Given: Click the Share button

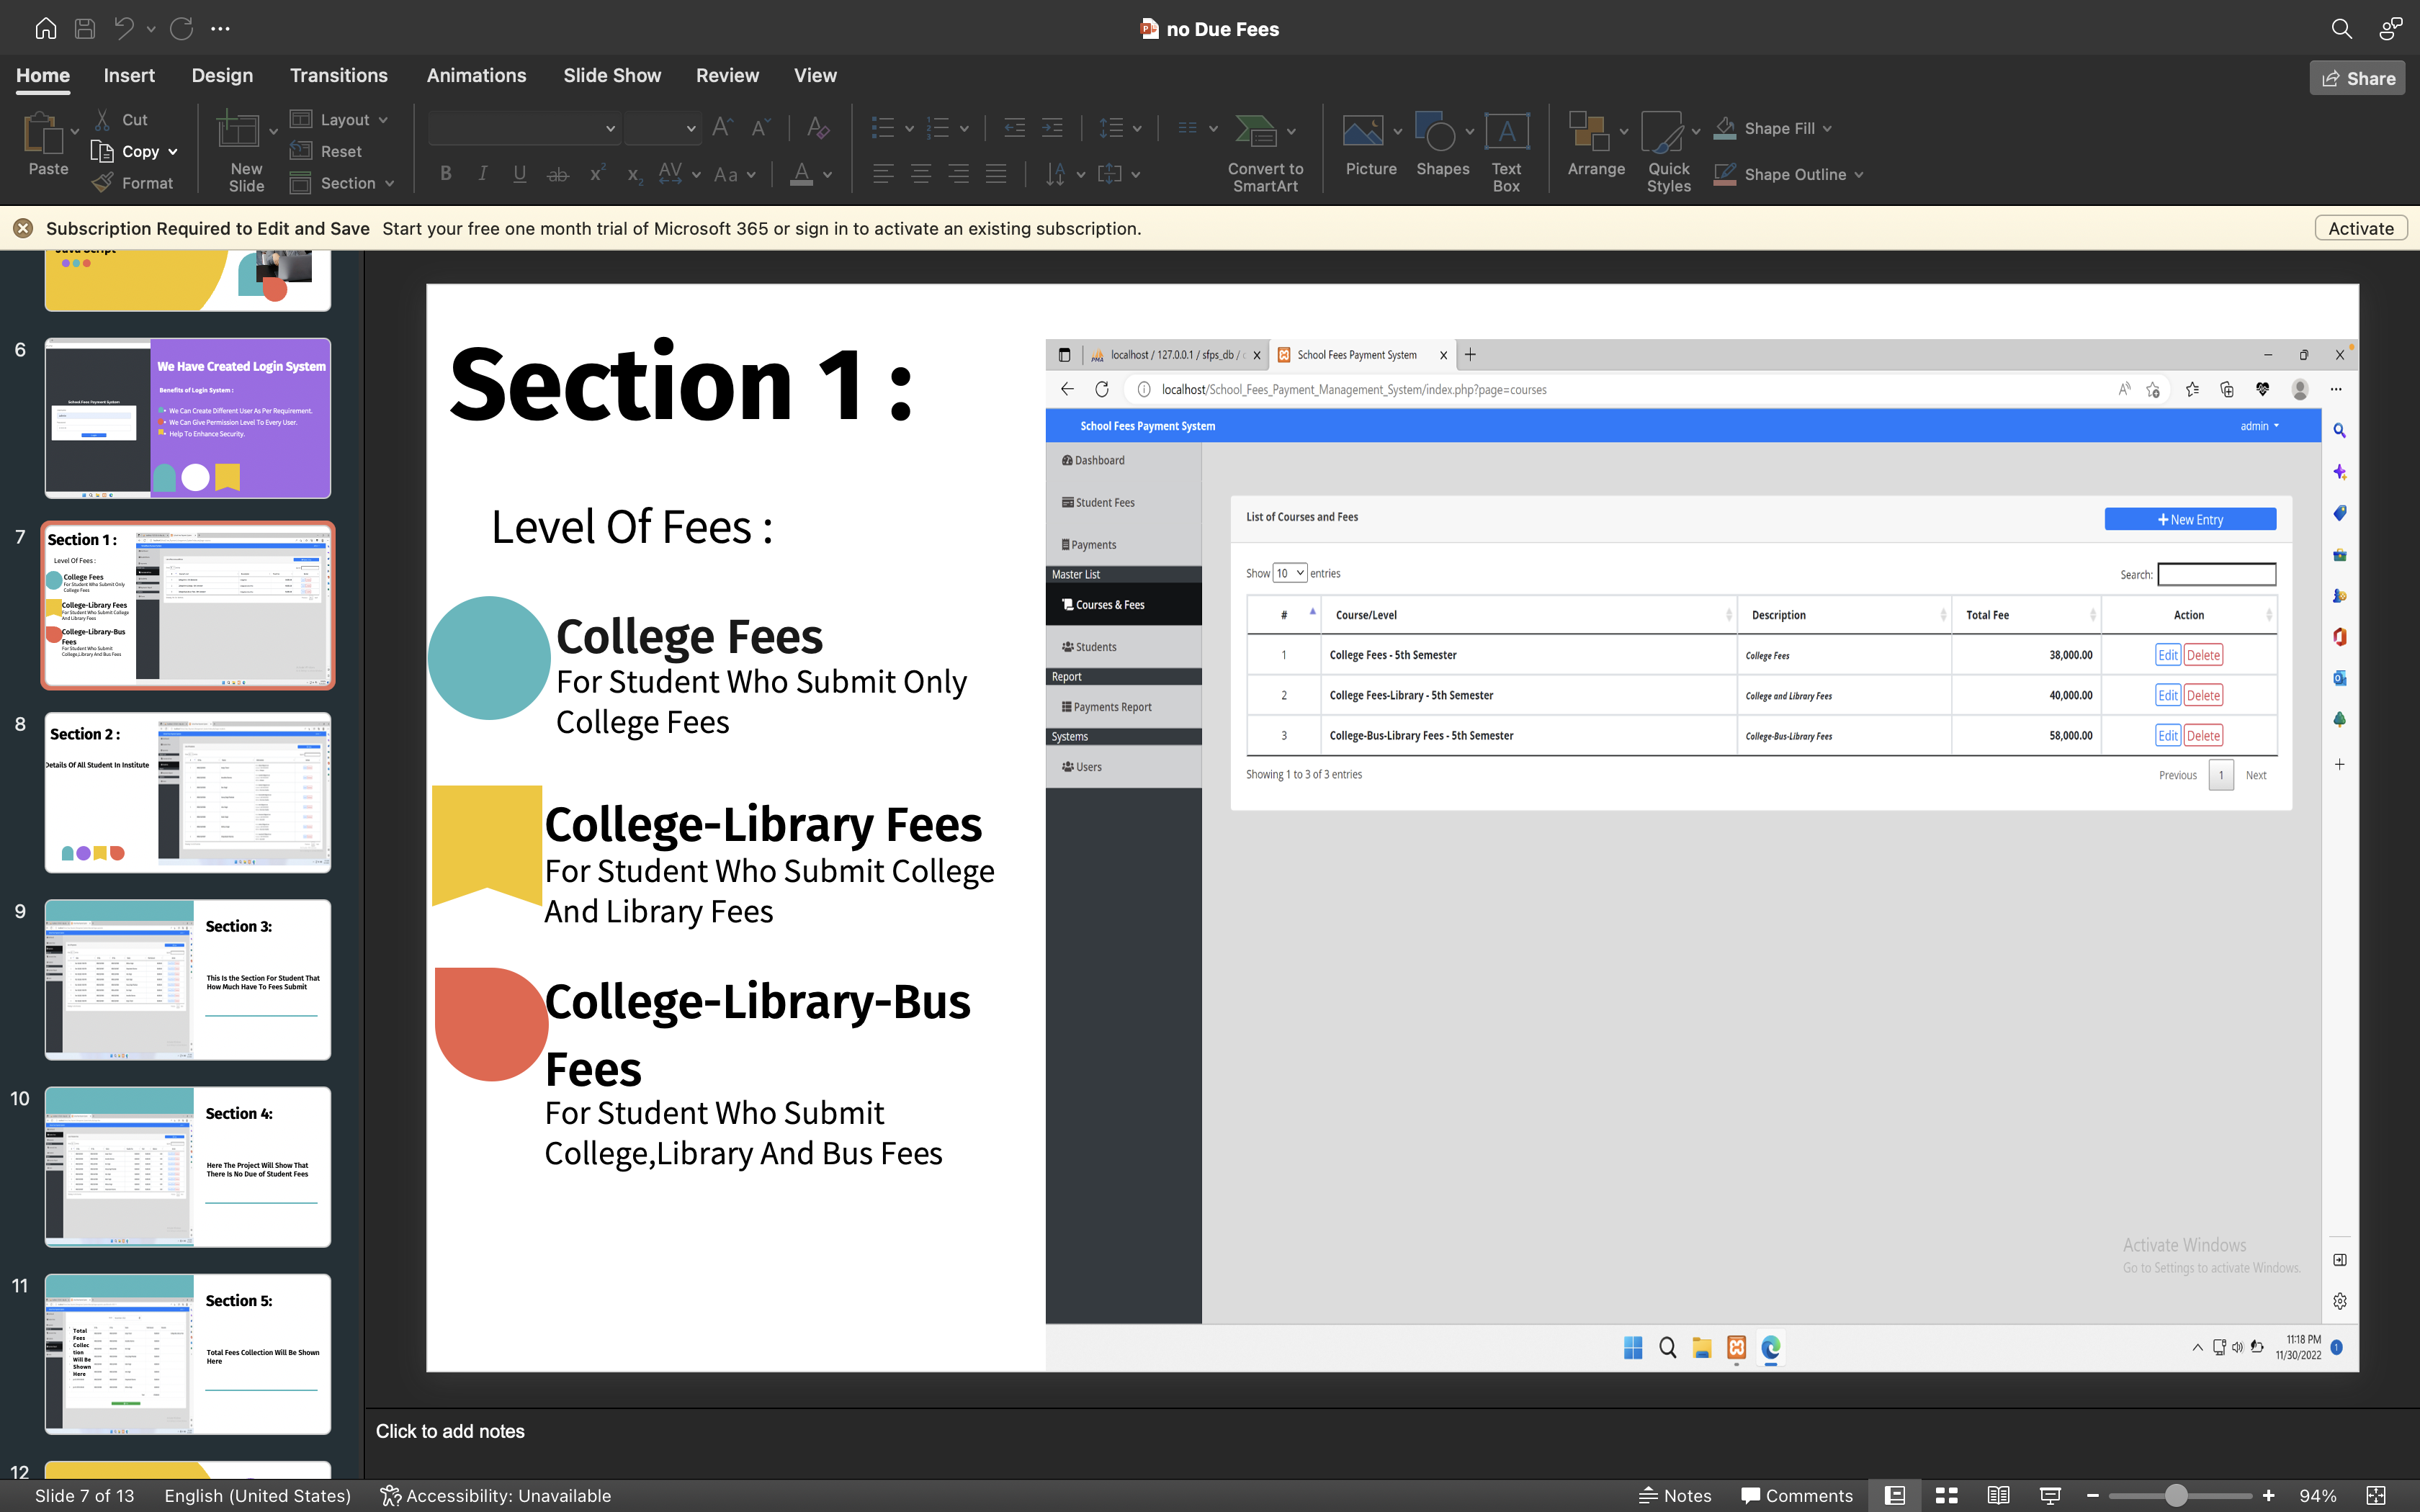Looking at the screenshot, I should [x=2355, y=77].
